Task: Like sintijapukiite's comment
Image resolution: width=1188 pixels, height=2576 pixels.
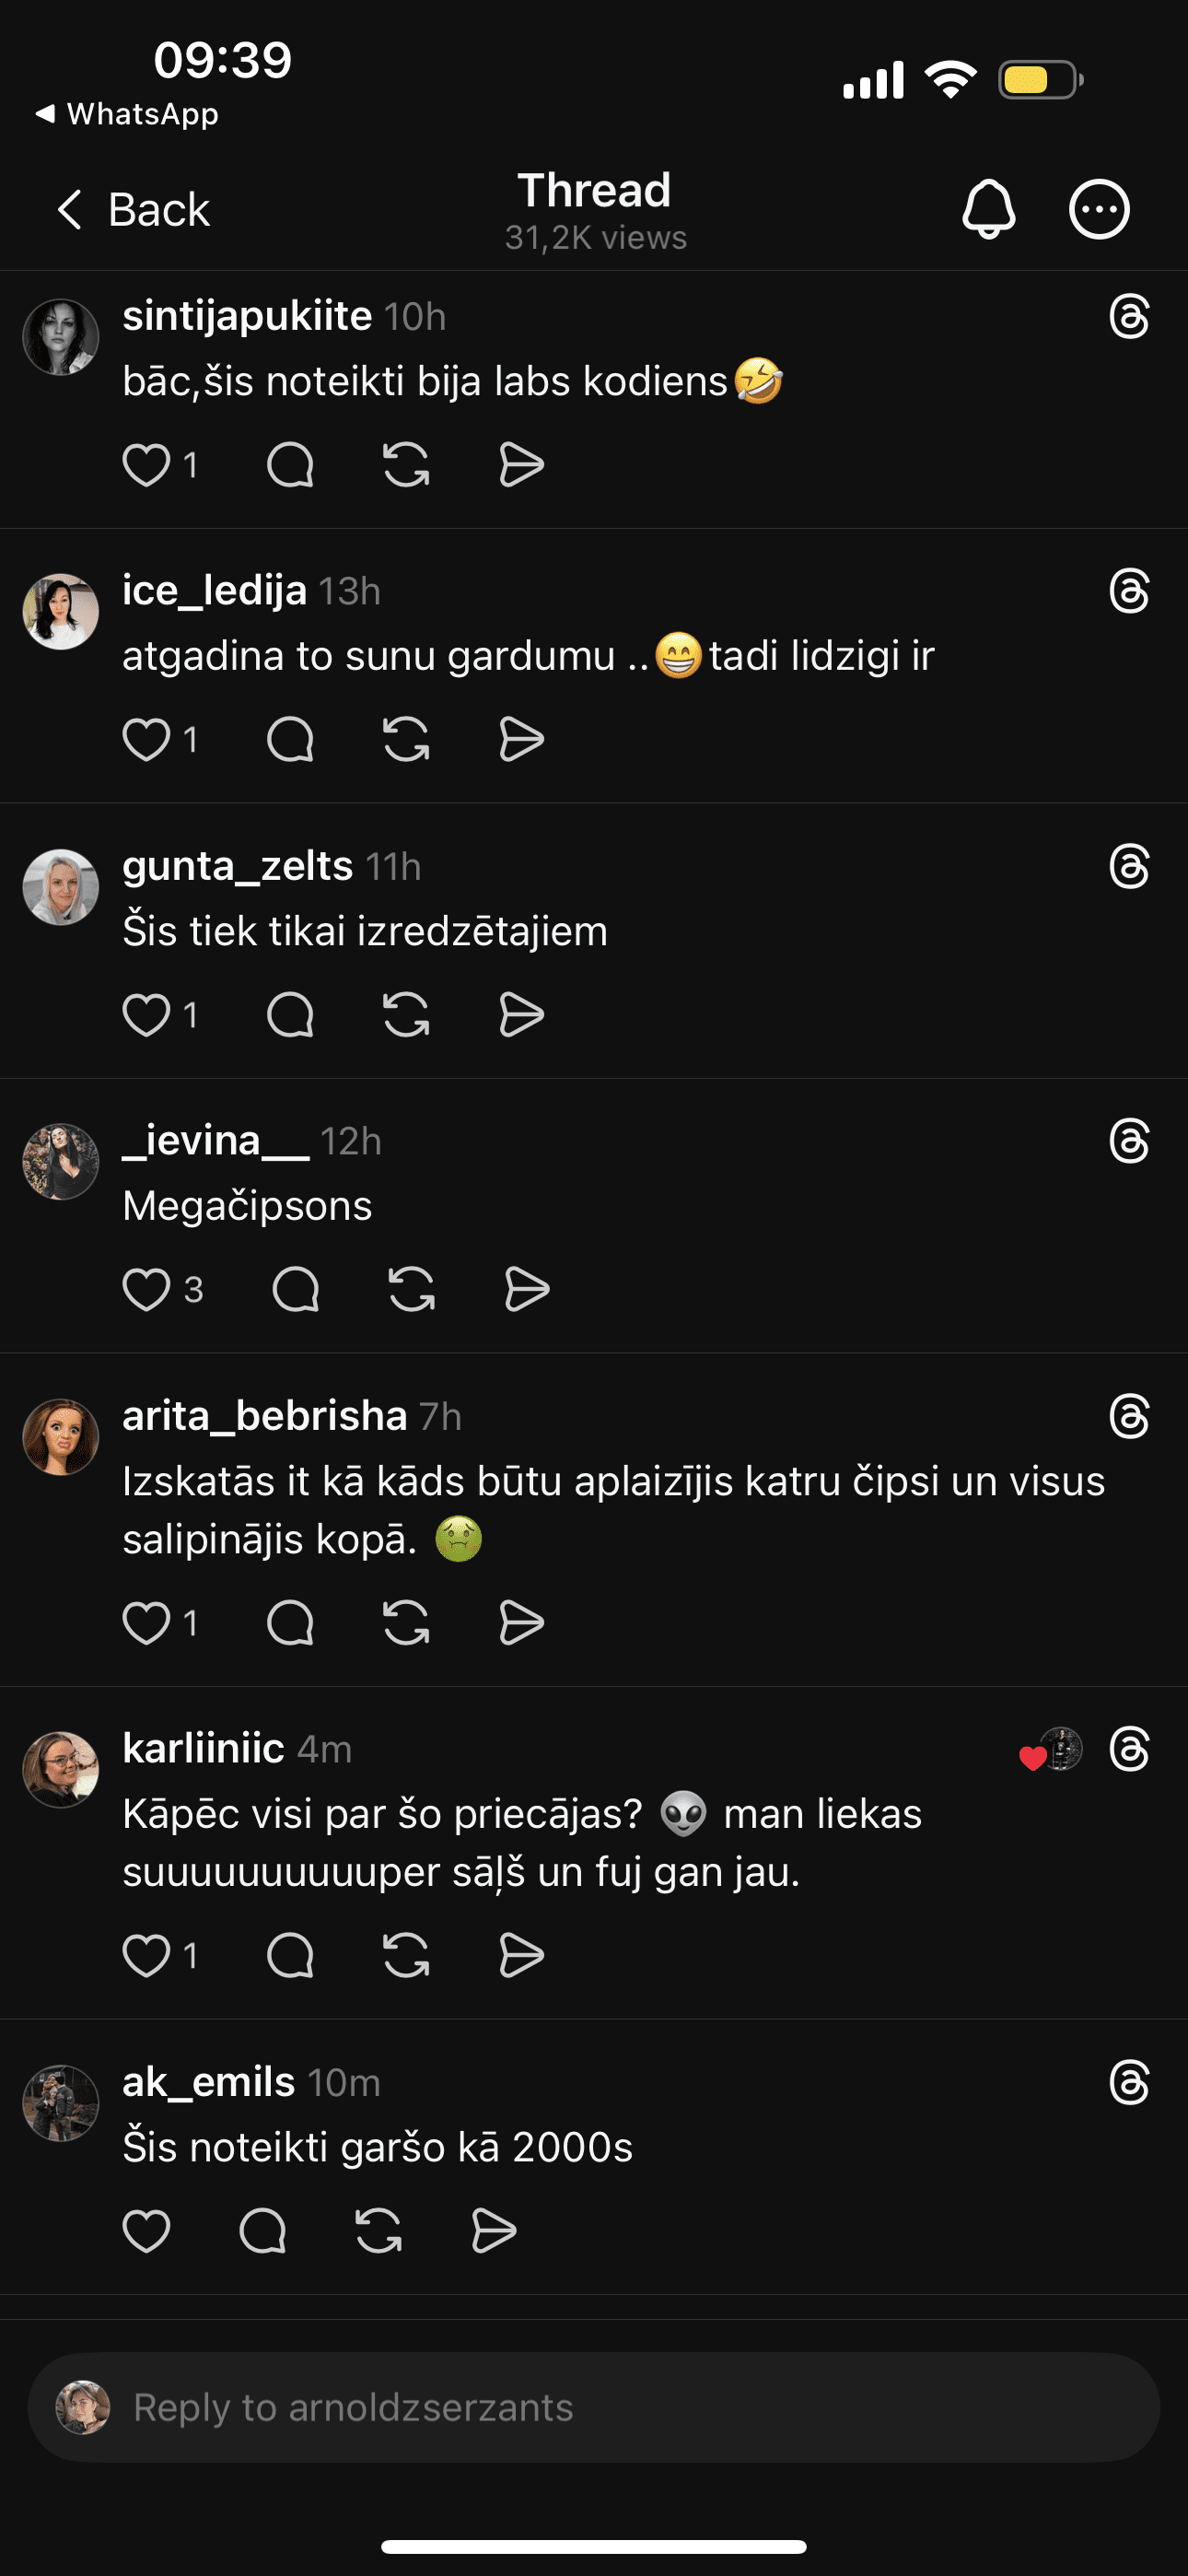Action: (146, 465)
